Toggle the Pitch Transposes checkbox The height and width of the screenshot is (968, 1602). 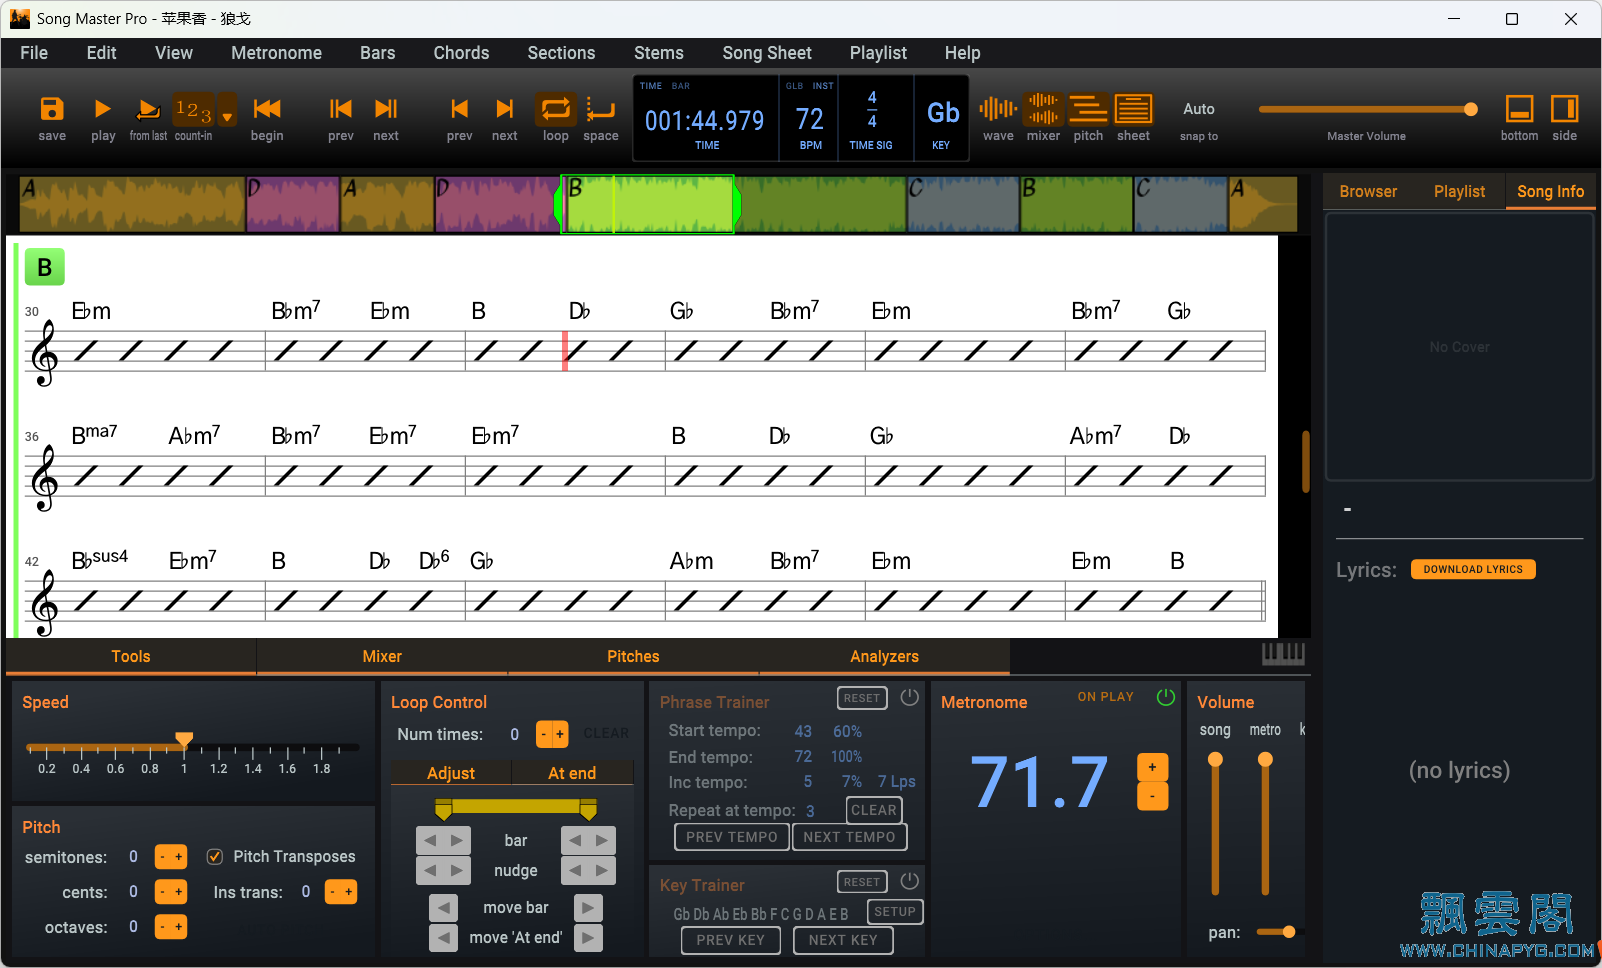pos(214,856)
